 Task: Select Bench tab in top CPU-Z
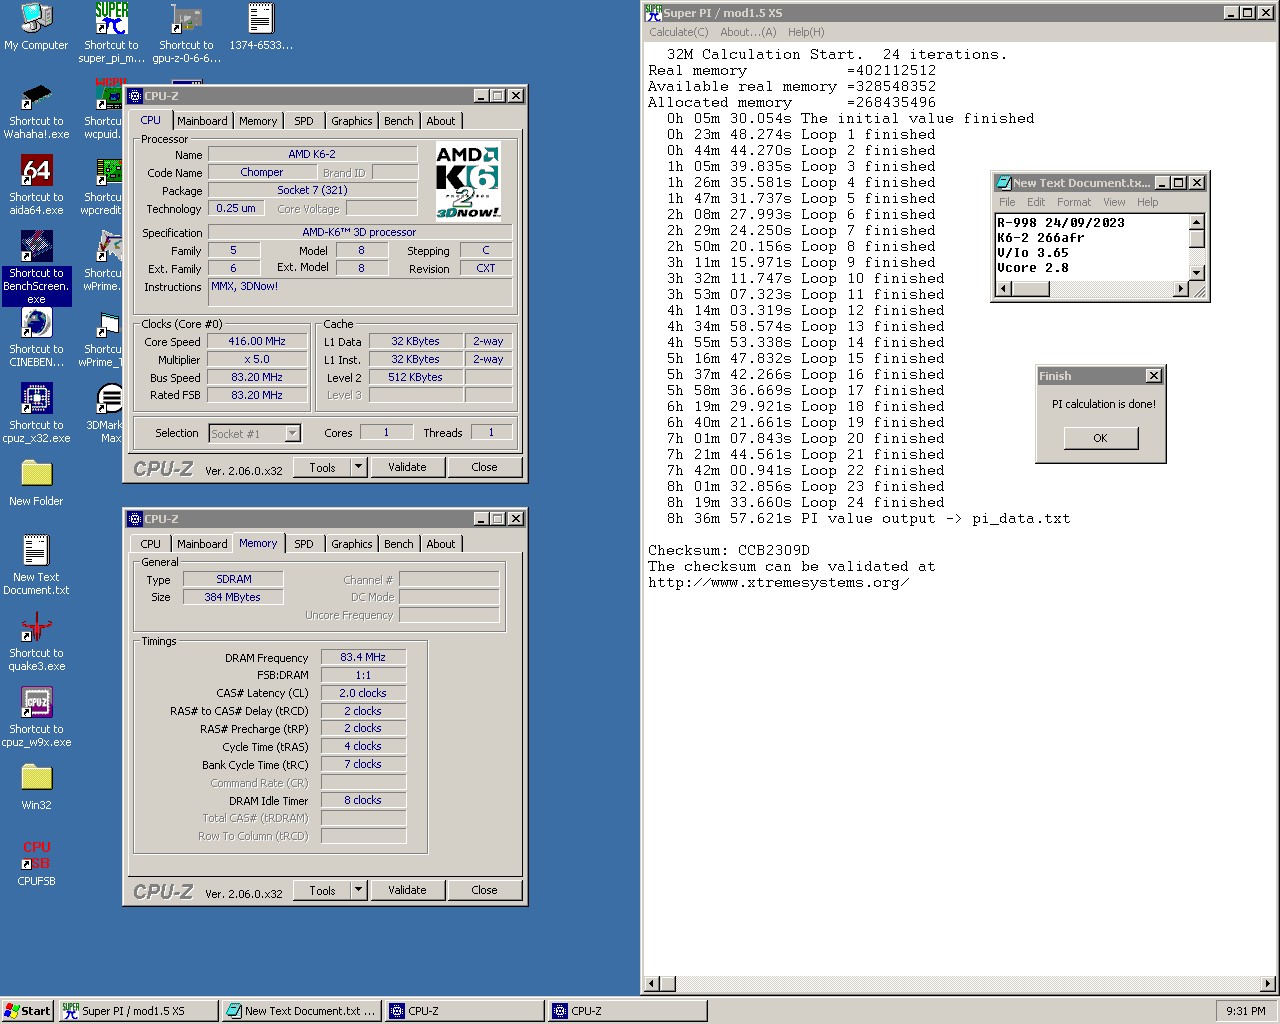coord(399,121)
